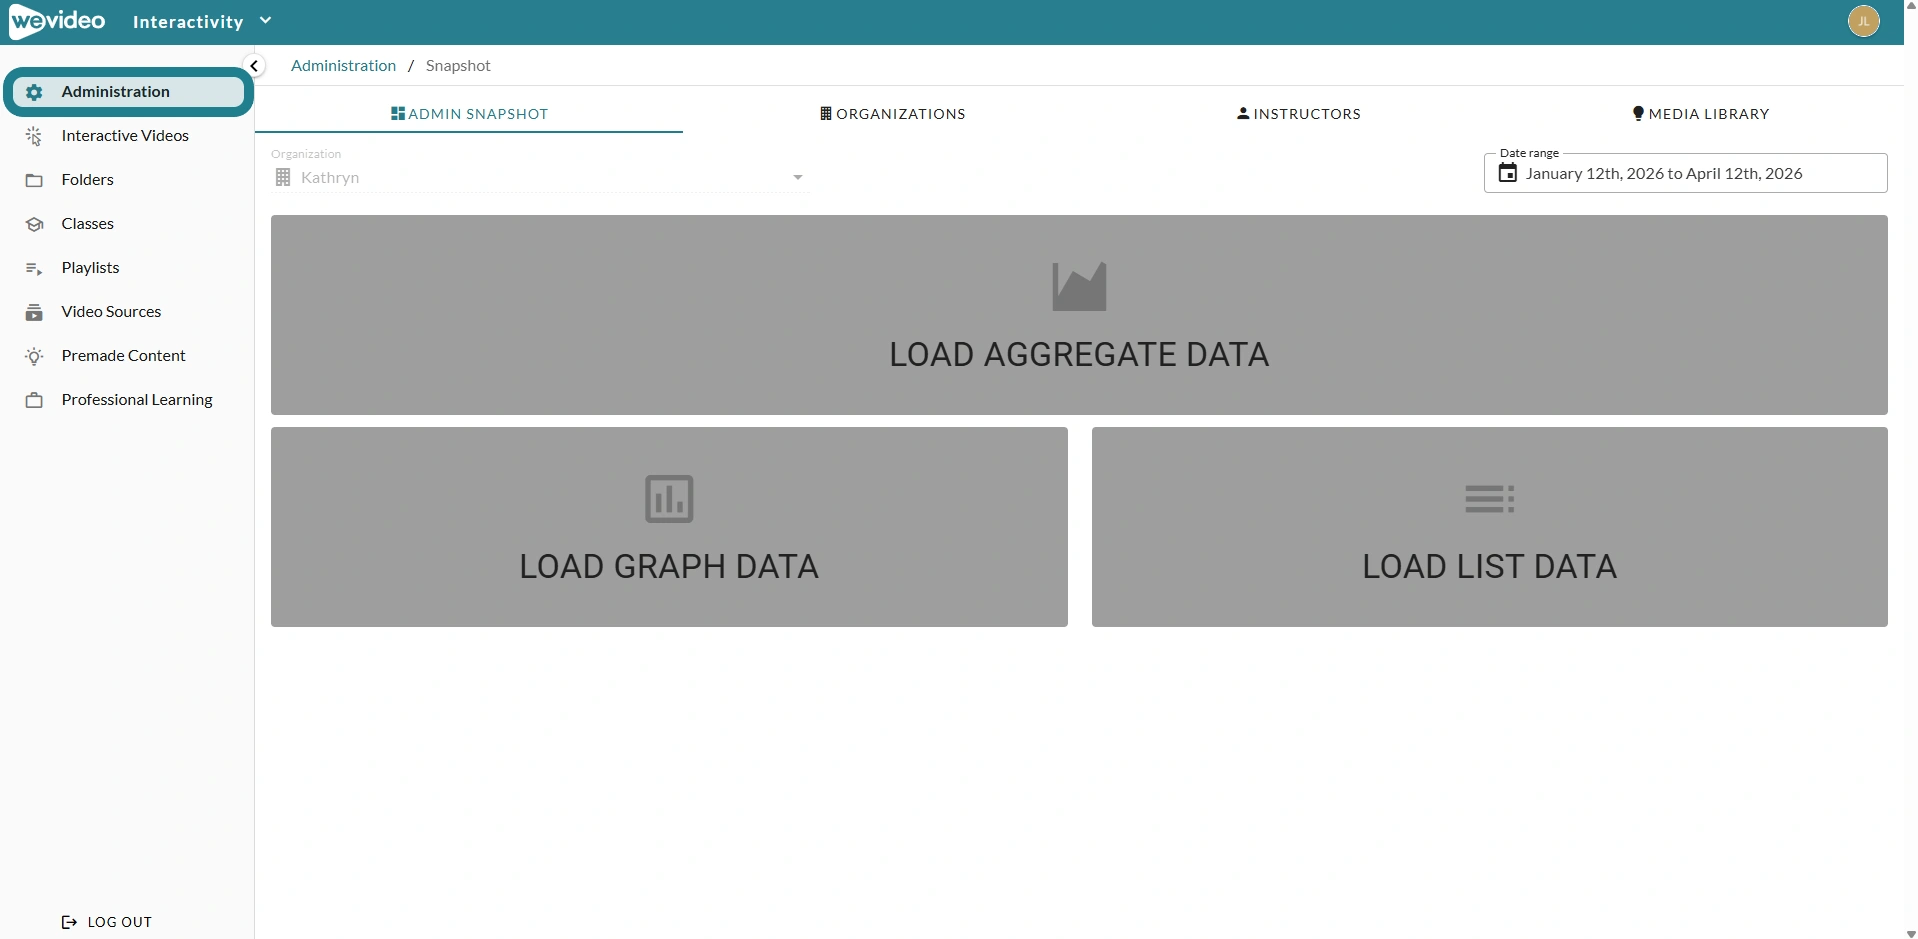Open the Interactivity product dropdown

tap(202, 21)
